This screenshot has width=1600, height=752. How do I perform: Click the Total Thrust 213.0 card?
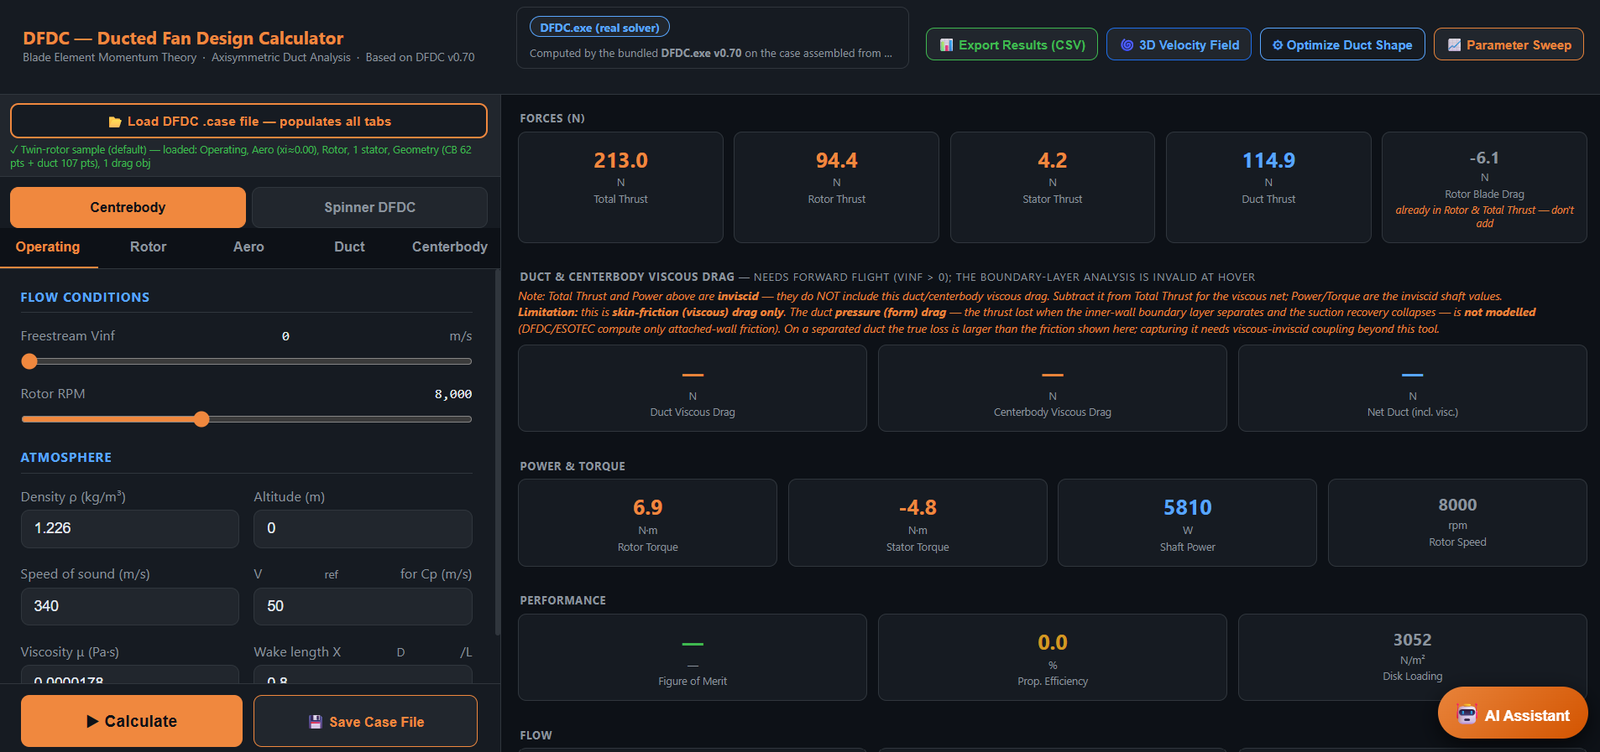click(621, 187)
